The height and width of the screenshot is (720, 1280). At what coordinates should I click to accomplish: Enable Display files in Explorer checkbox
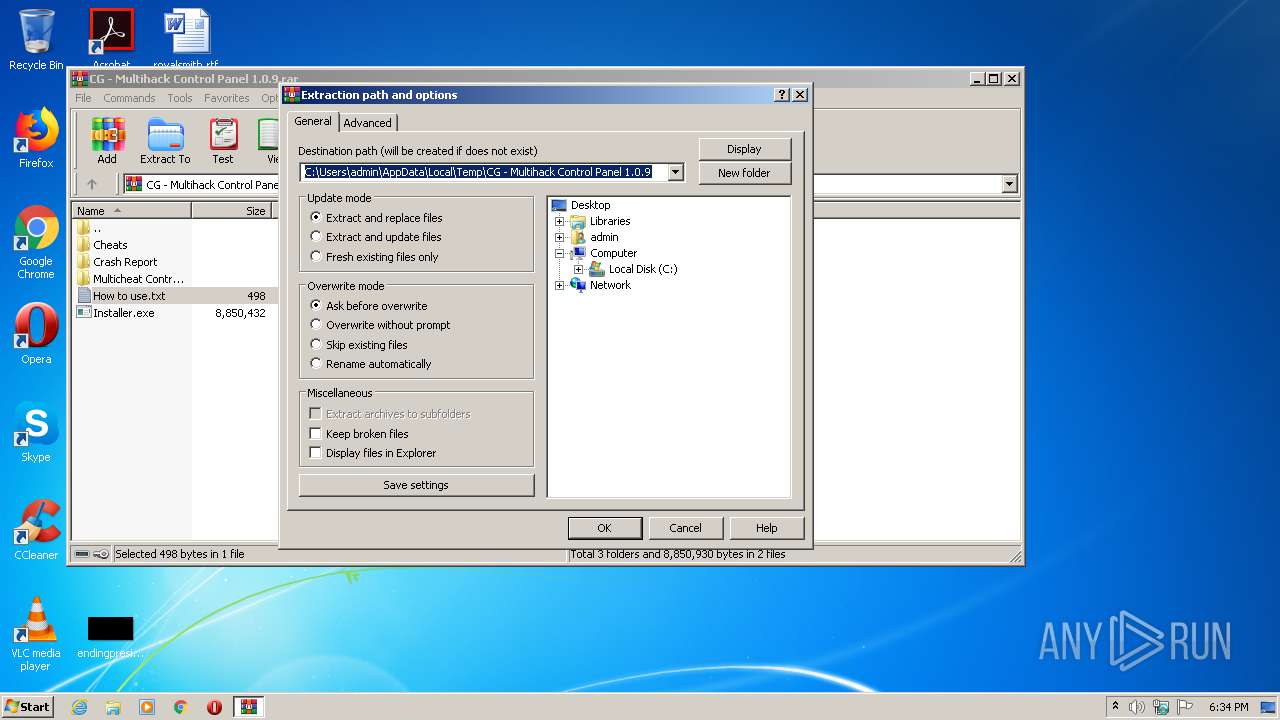coord(316,453)
